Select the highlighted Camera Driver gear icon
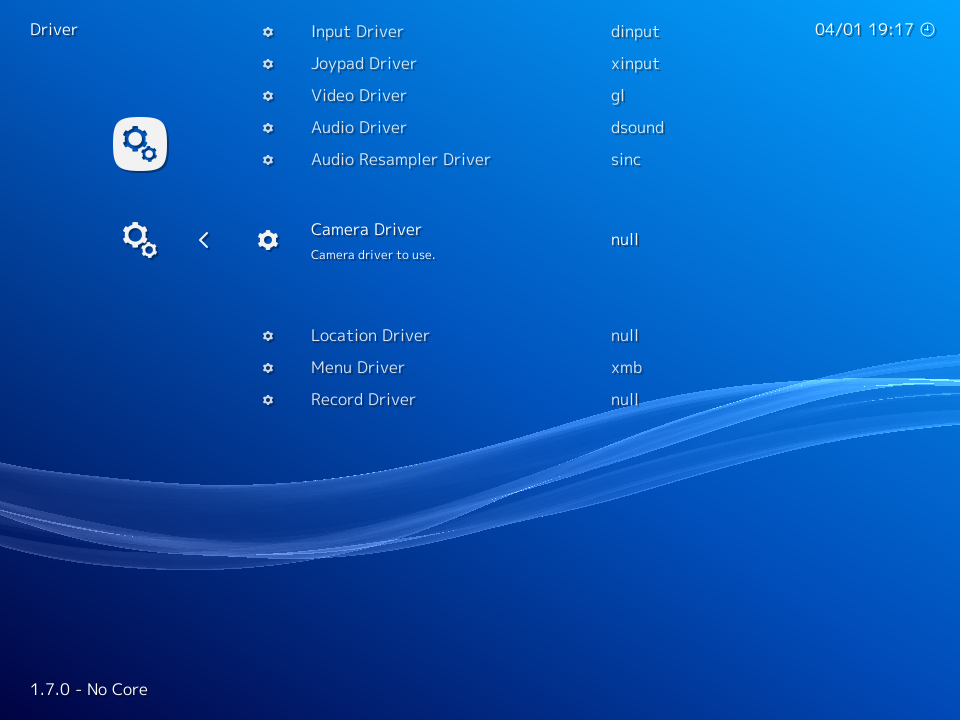960x720 pixels. click(267, 239)
